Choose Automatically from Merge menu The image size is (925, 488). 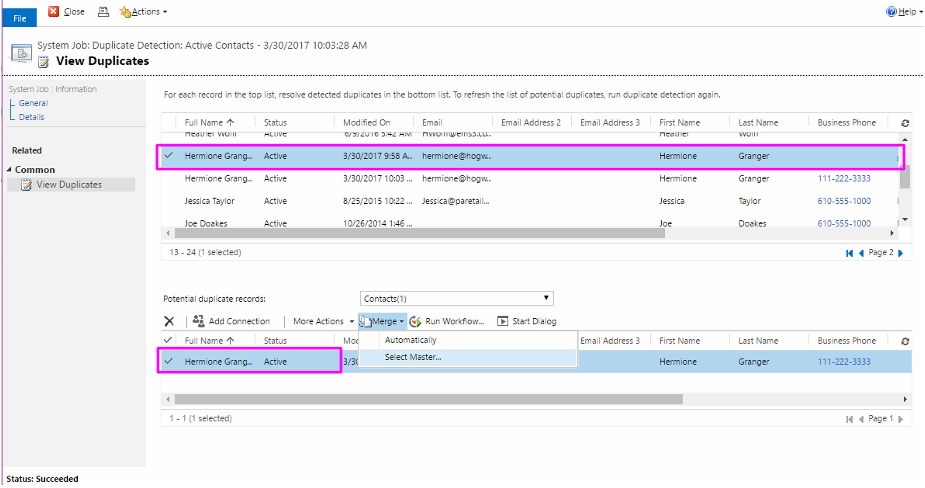click(x=411, y=340)
